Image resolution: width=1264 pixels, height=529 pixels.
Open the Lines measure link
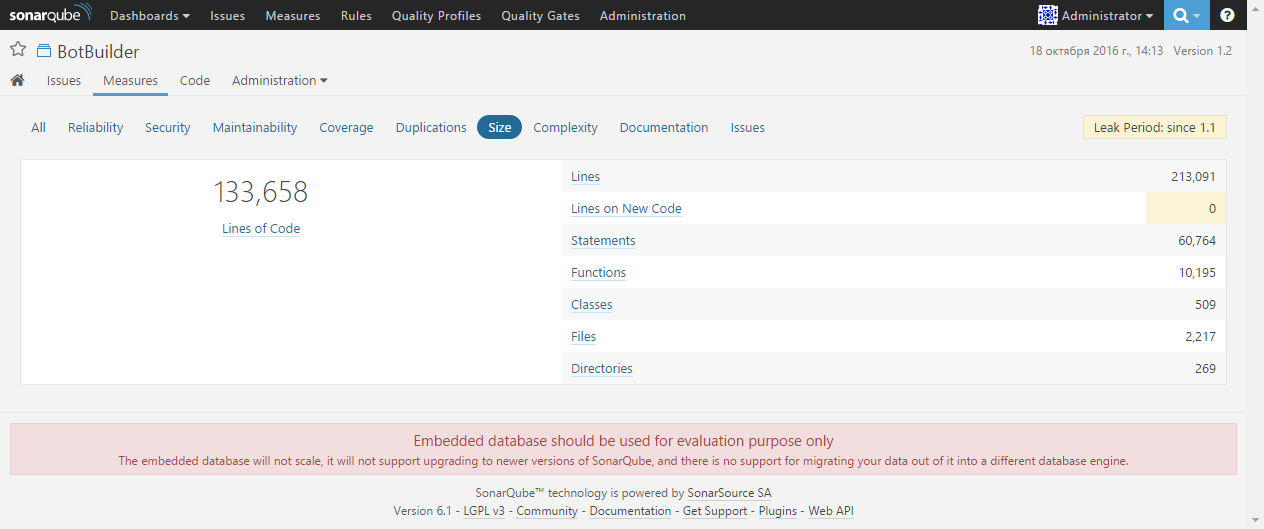[x=586, y=177]
